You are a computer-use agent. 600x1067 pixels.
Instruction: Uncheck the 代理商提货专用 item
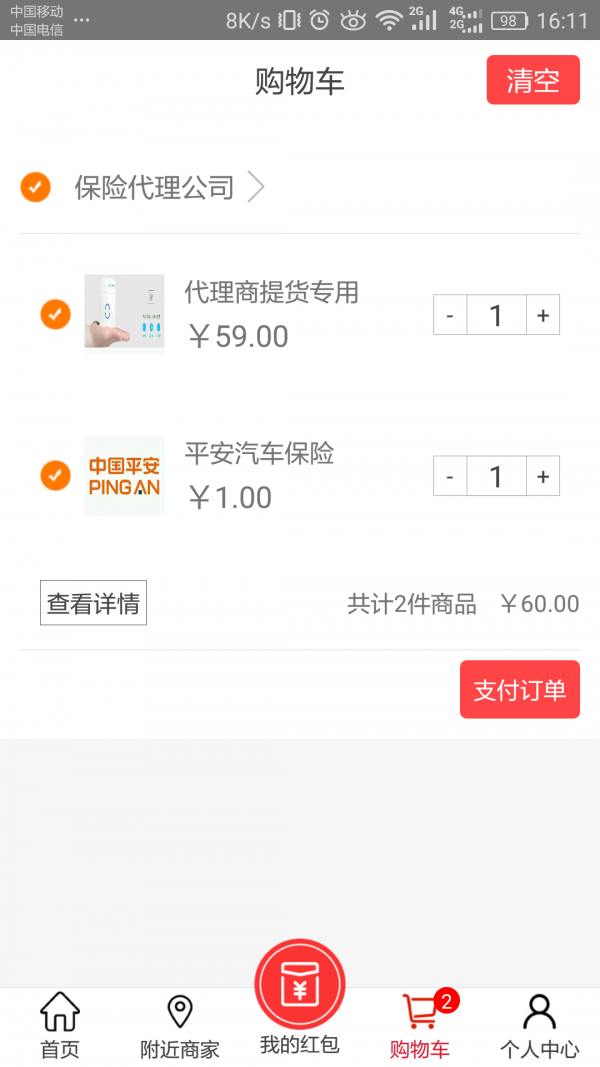55,313
